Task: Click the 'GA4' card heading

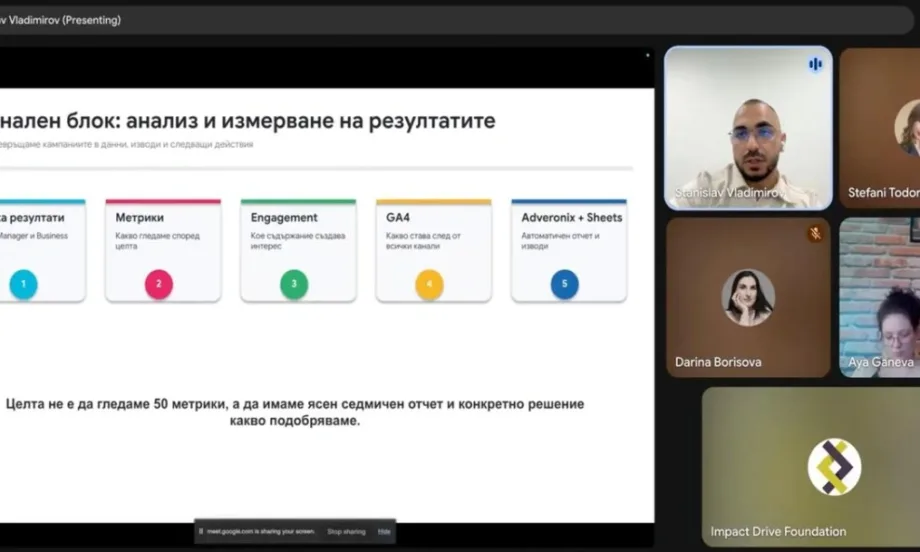Action: pos(398,218)
